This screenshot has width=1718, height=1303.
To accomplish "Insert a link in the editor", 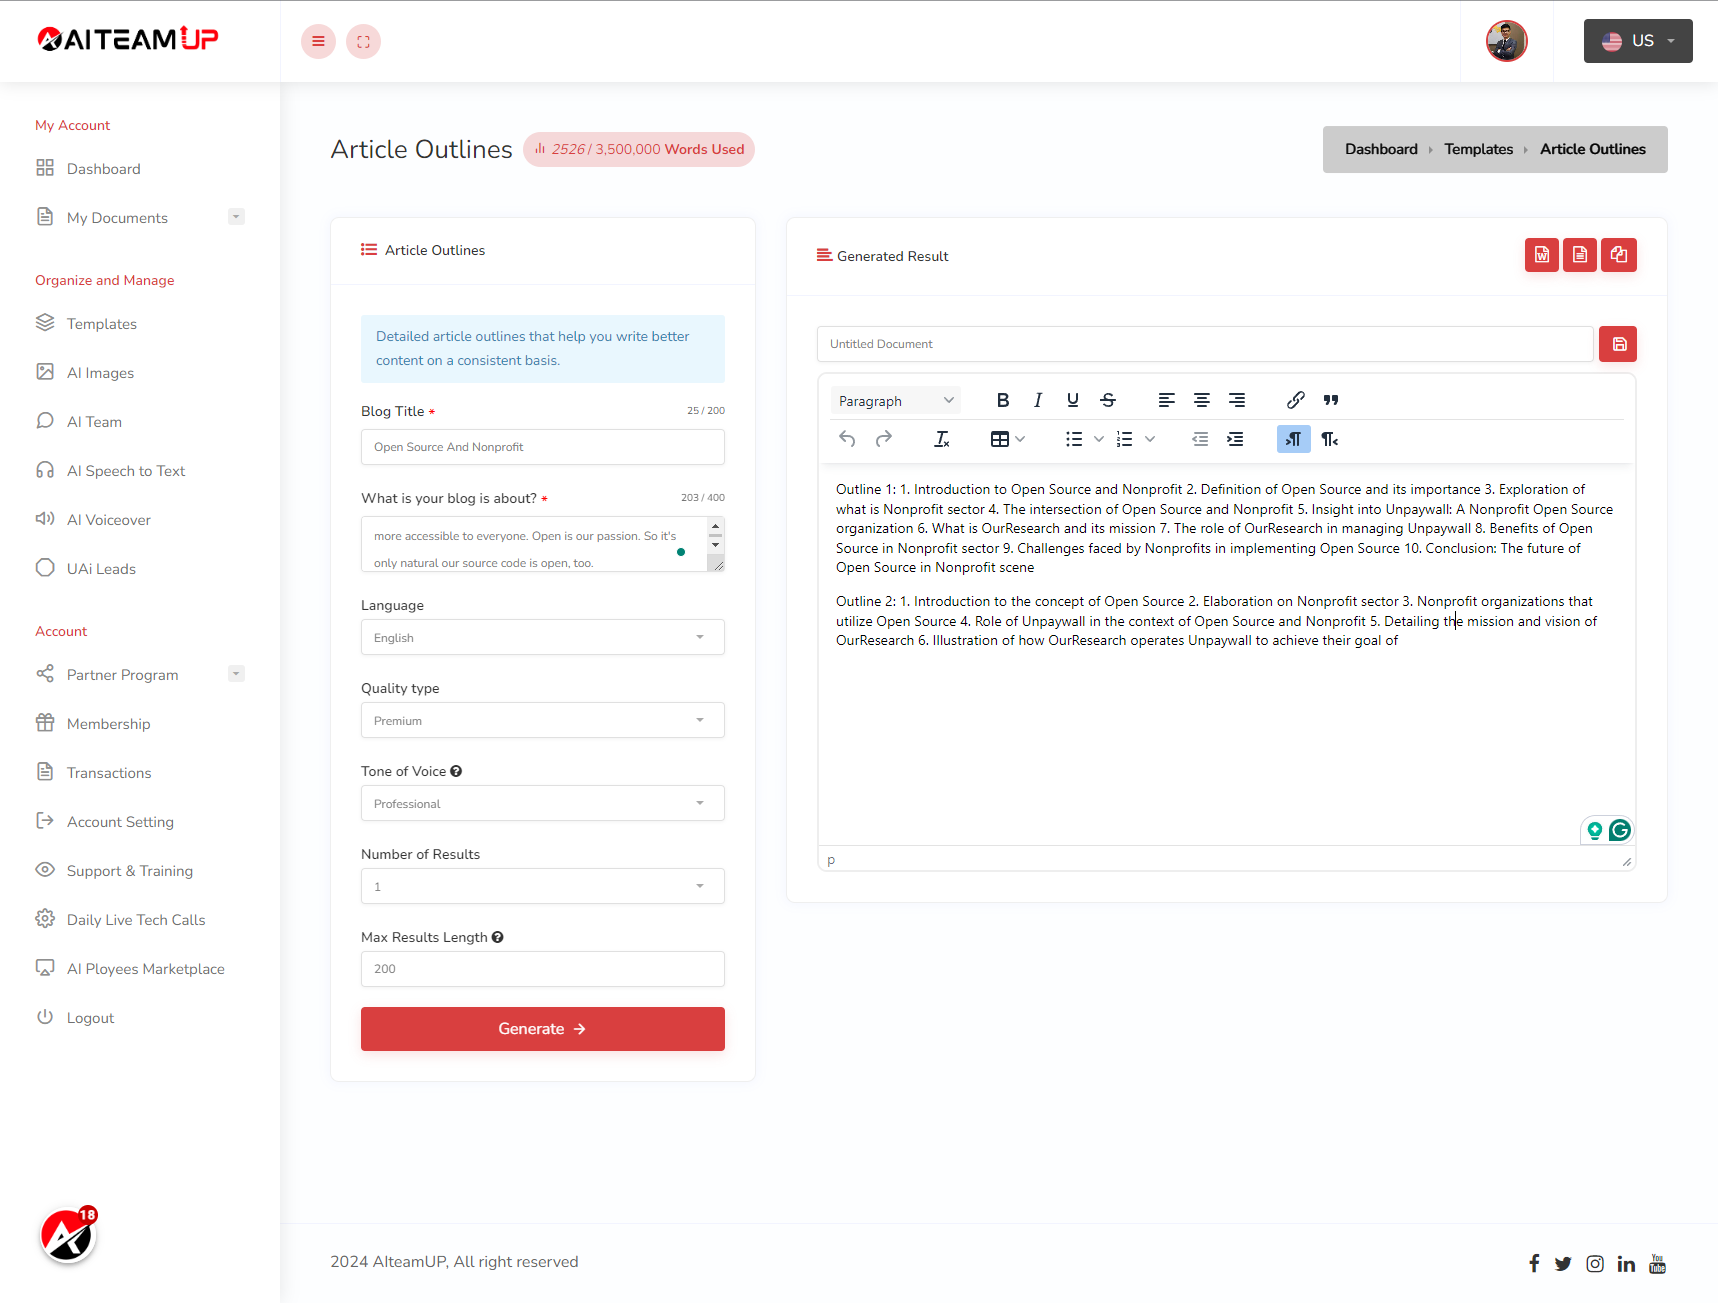I will pyautogui.click(x=1296, y=400).
